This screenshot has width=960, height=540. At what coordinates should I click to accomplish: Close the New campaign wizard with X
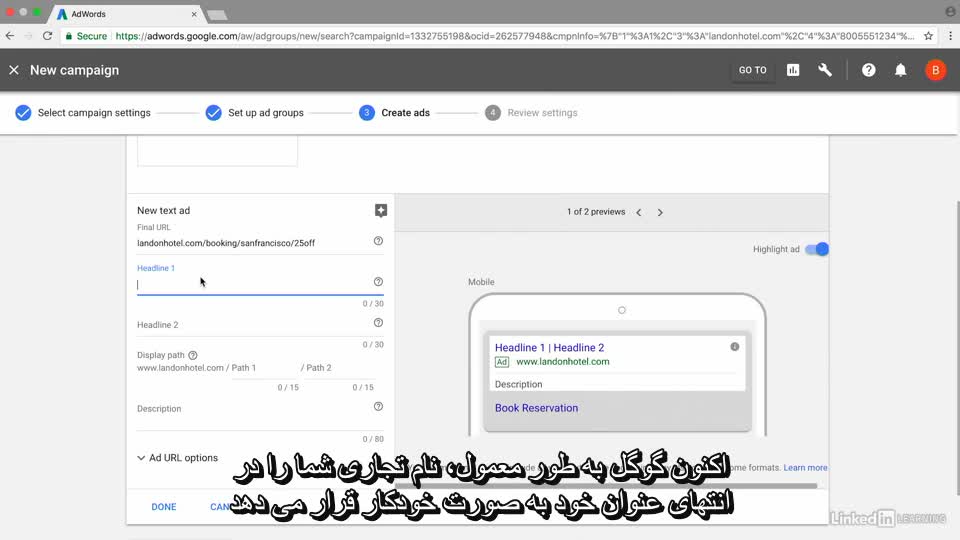tap(14, 70)
